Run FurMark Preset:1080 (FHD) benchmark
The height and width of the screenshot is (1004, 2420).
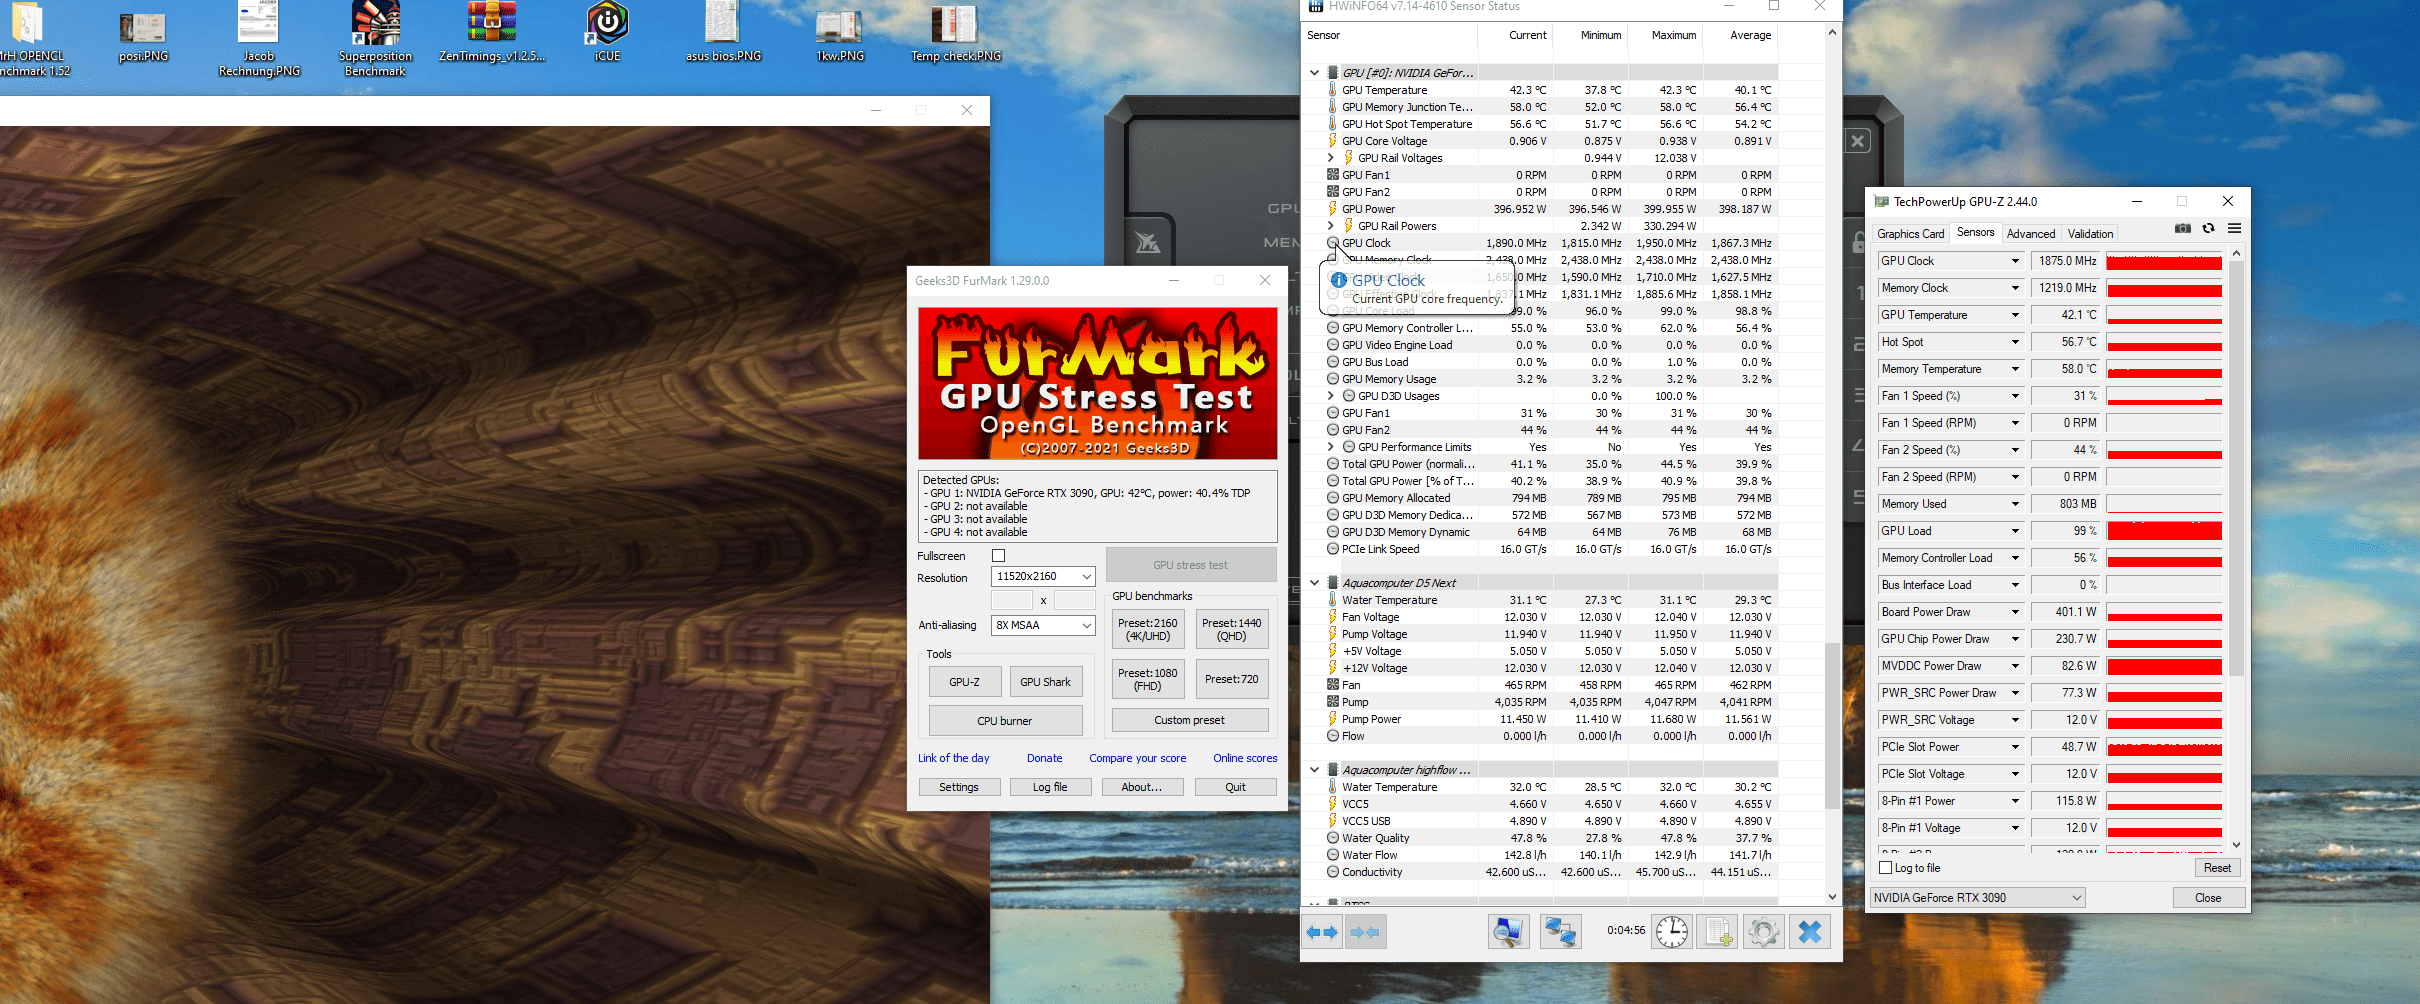click(1148, 679)
